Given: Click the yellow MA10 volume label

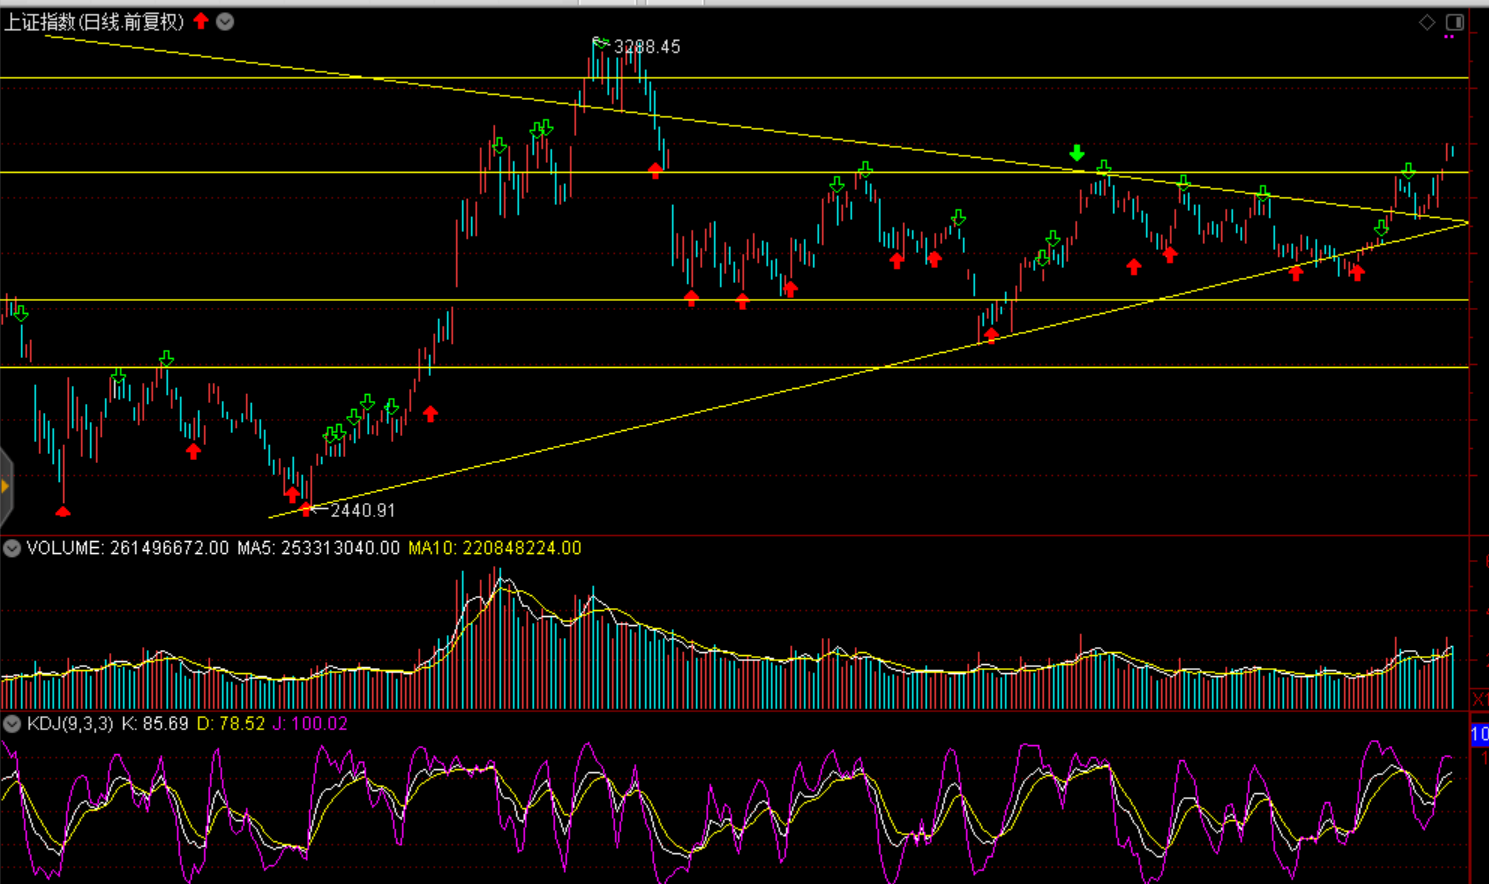Looking at the screenshot, I should click(494, 548).
